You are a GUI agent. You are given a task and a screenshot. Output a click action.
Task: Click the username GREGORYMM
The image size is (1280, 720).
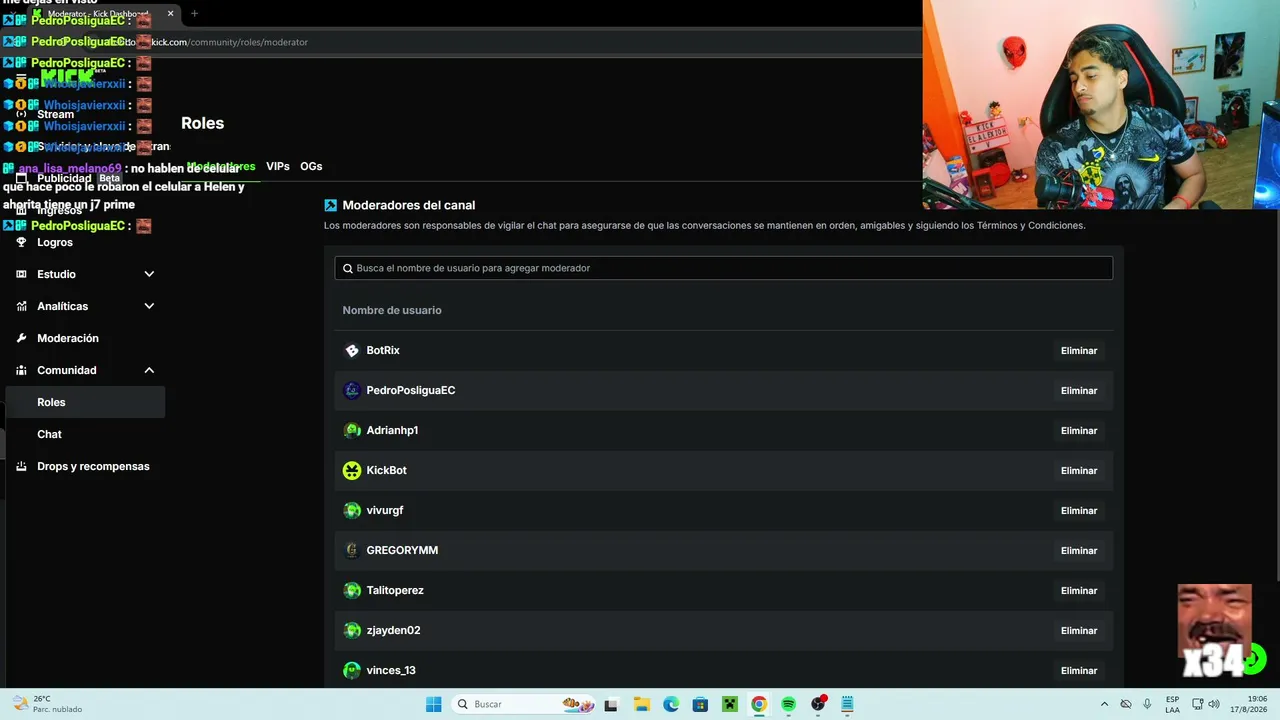coord(402,550)
